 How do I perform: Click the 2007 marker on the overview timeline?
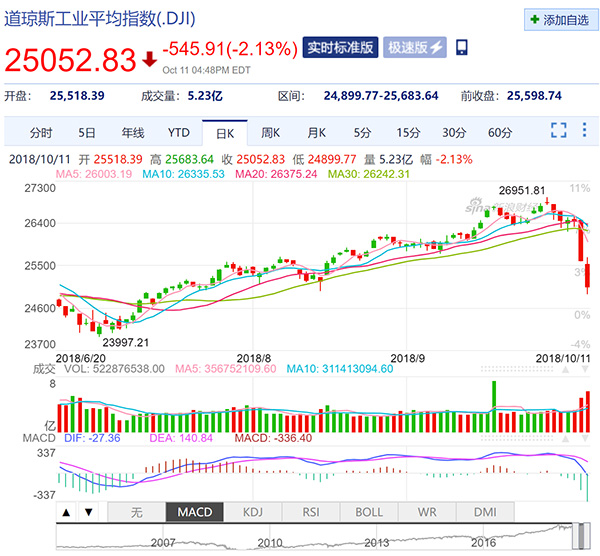point(163,543)
